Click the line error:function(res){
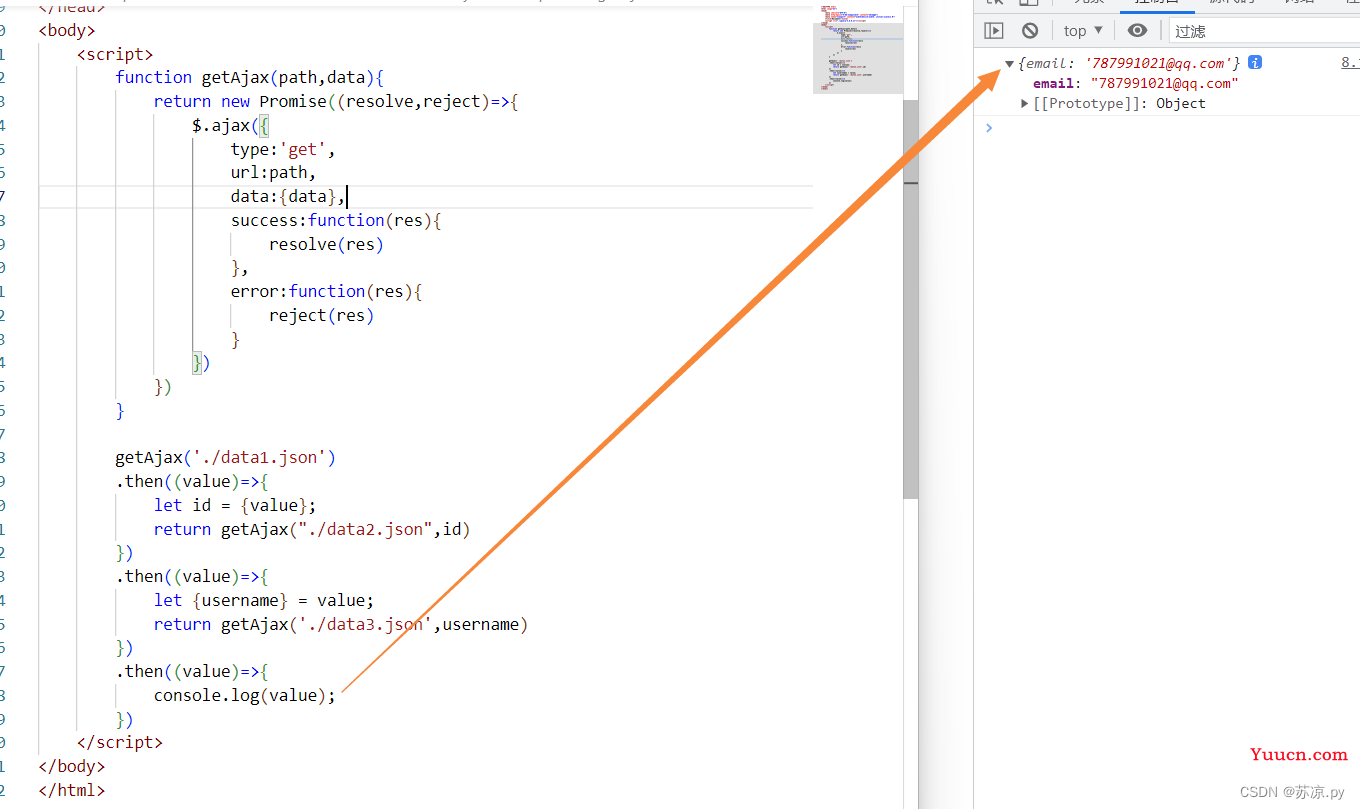Screen dimensions: 1360x809 pyautogui.click(x=327, y=291)
